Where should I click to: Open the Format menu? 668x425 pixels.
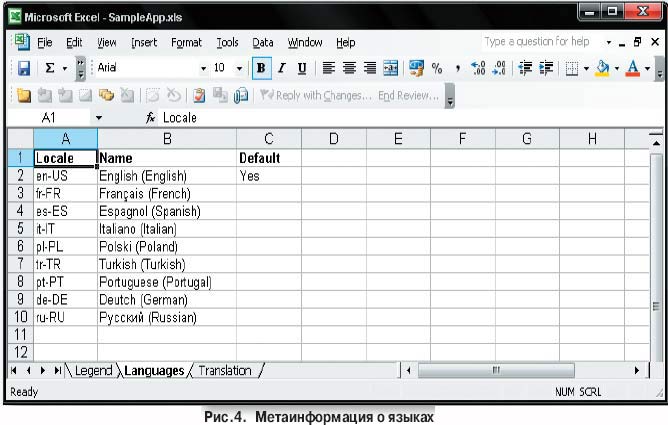tap(186, 43)
